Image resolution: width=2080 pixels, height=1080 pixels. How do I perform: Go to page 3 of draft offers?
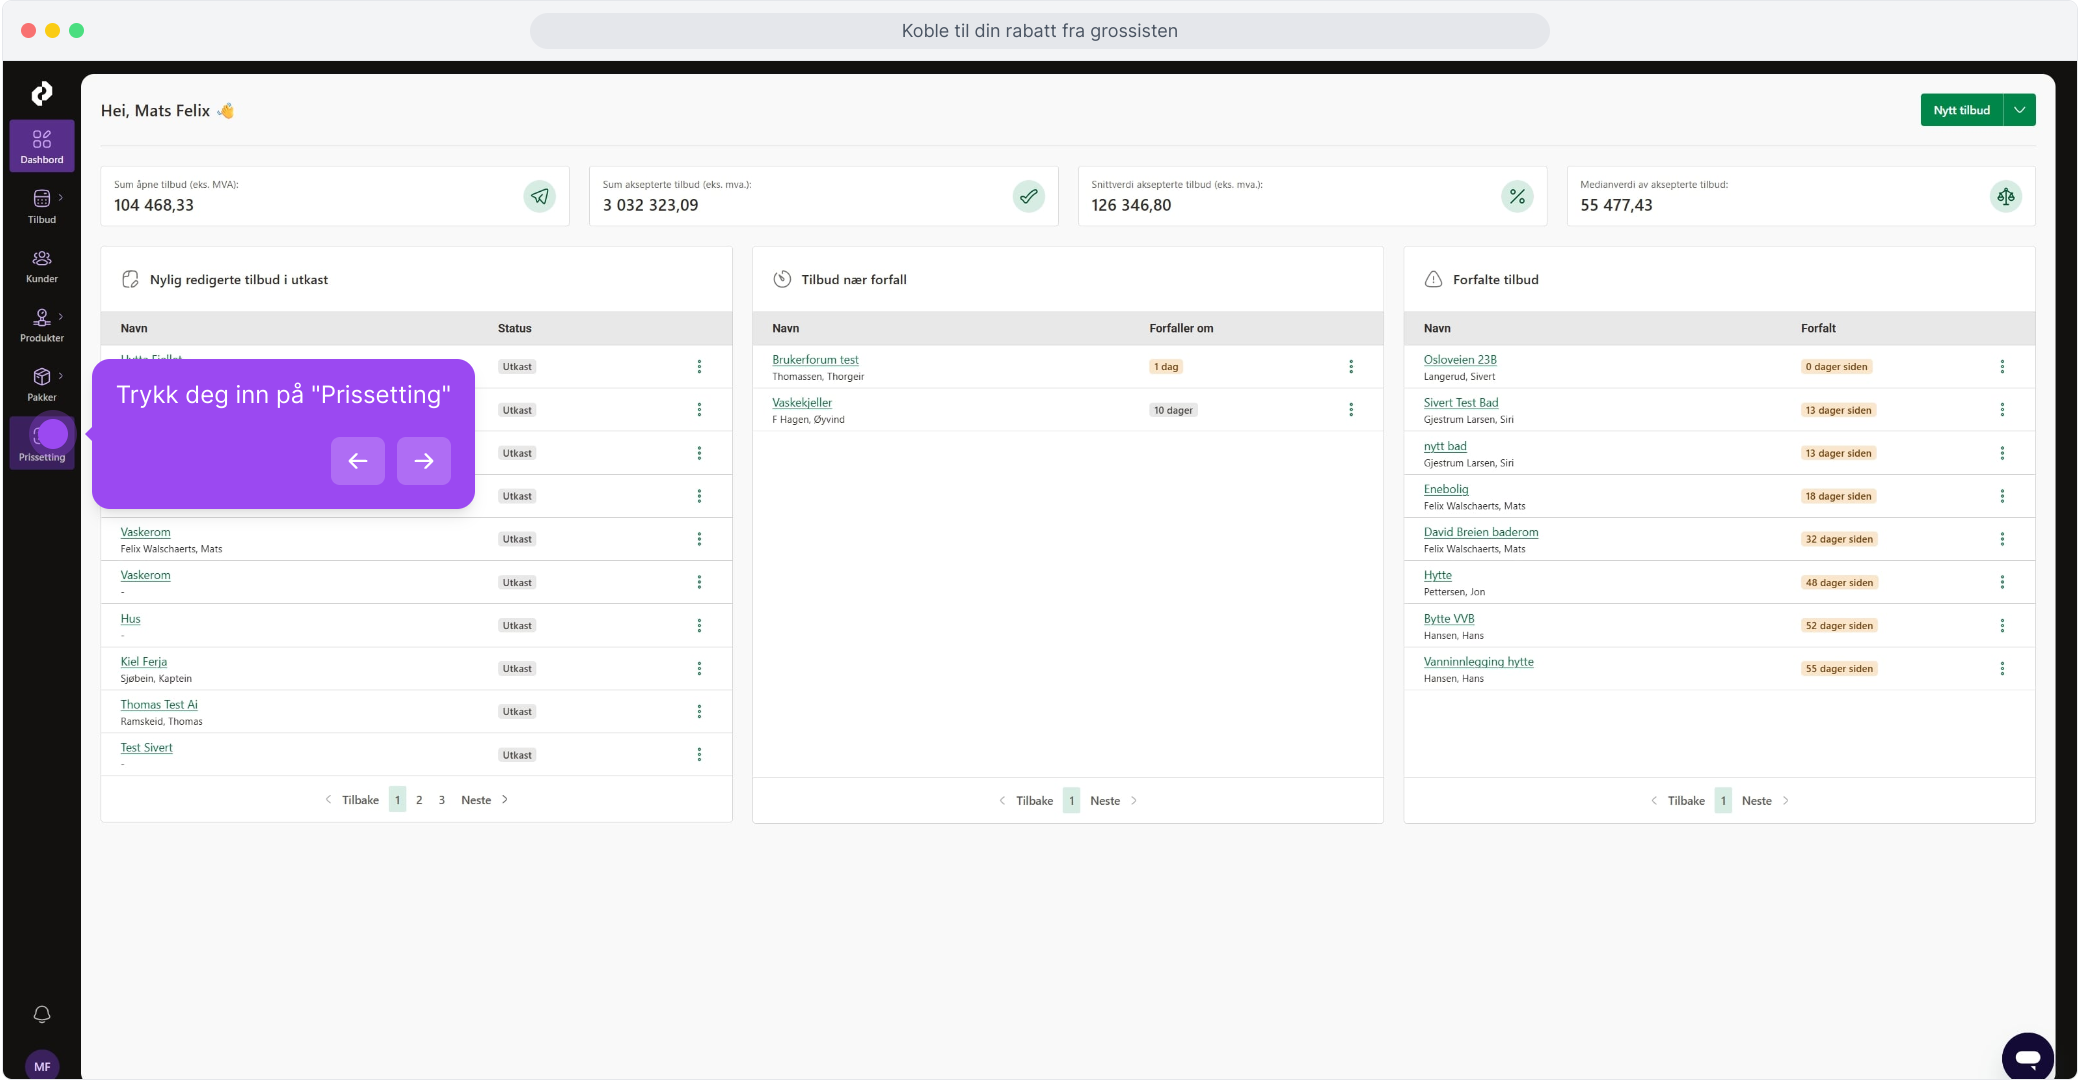click(442, 800)
